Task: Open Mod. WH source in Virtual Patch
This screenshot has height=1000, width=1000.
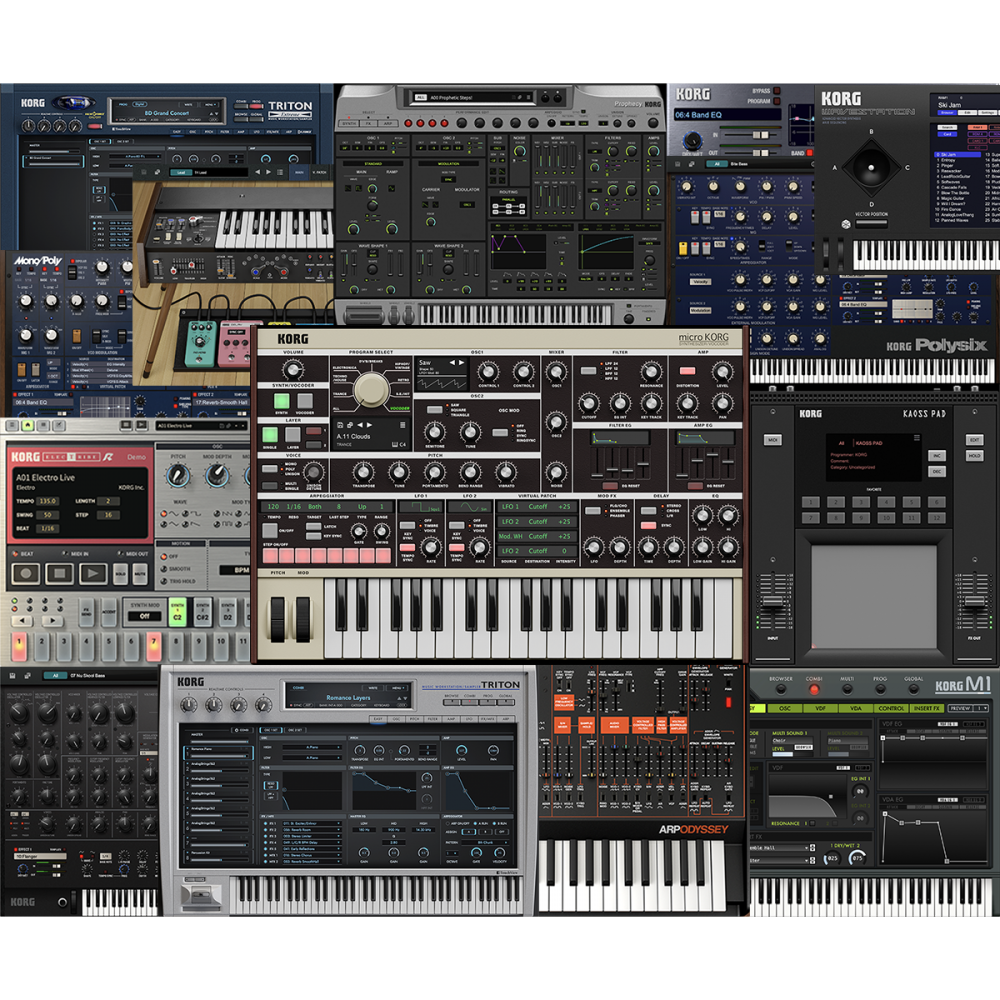Action: (510, 536)
